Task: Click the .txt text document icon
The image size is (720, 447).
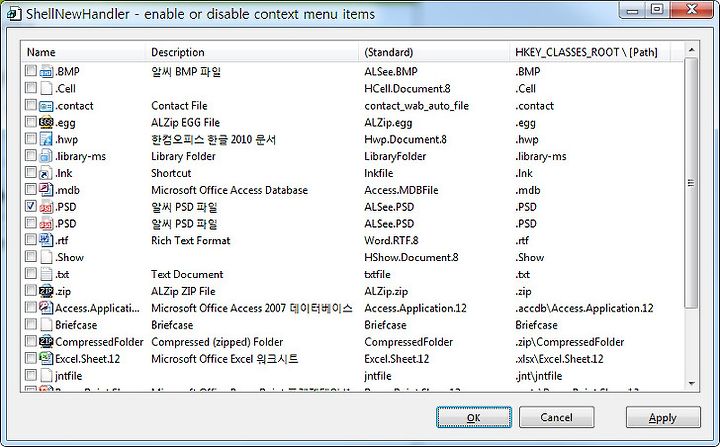Action: click(x=46, y=274)
